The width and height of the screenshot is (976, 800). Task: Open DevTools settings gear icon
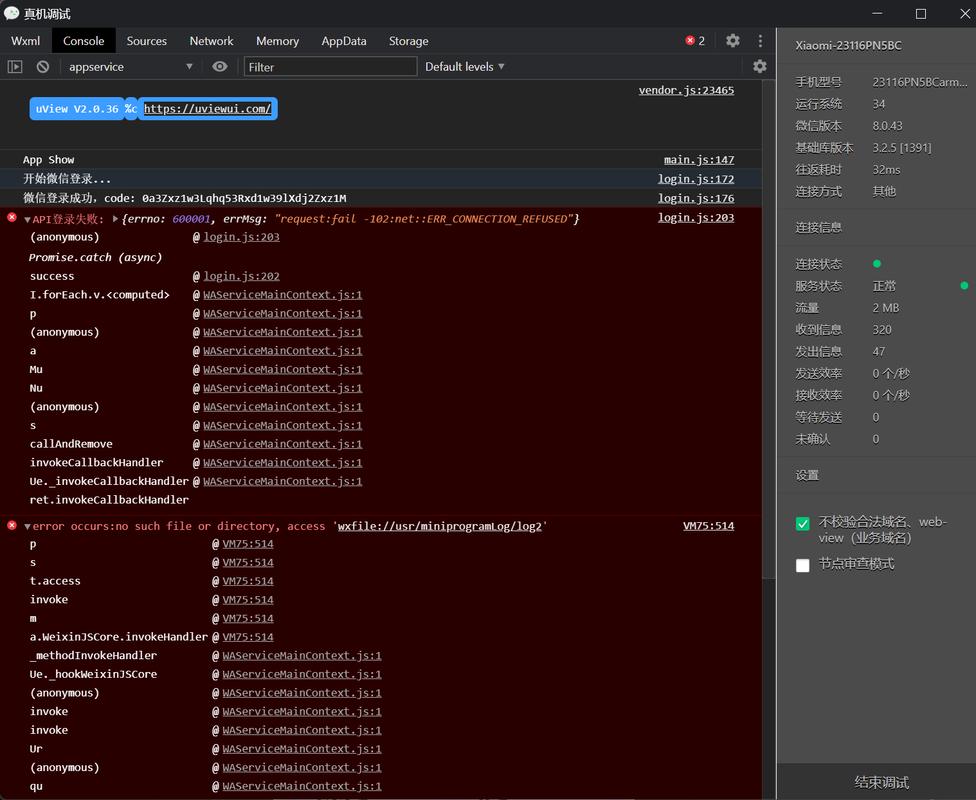[733, 41]
